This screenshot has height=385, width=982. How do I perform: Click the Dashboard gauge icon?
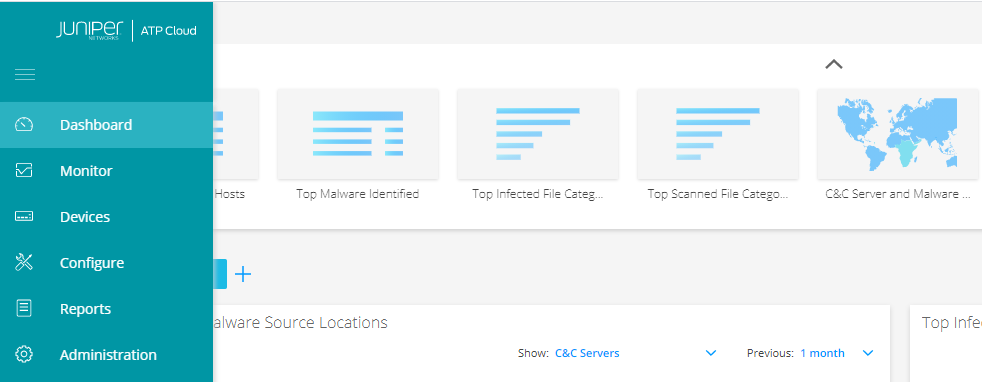(24, 125)
